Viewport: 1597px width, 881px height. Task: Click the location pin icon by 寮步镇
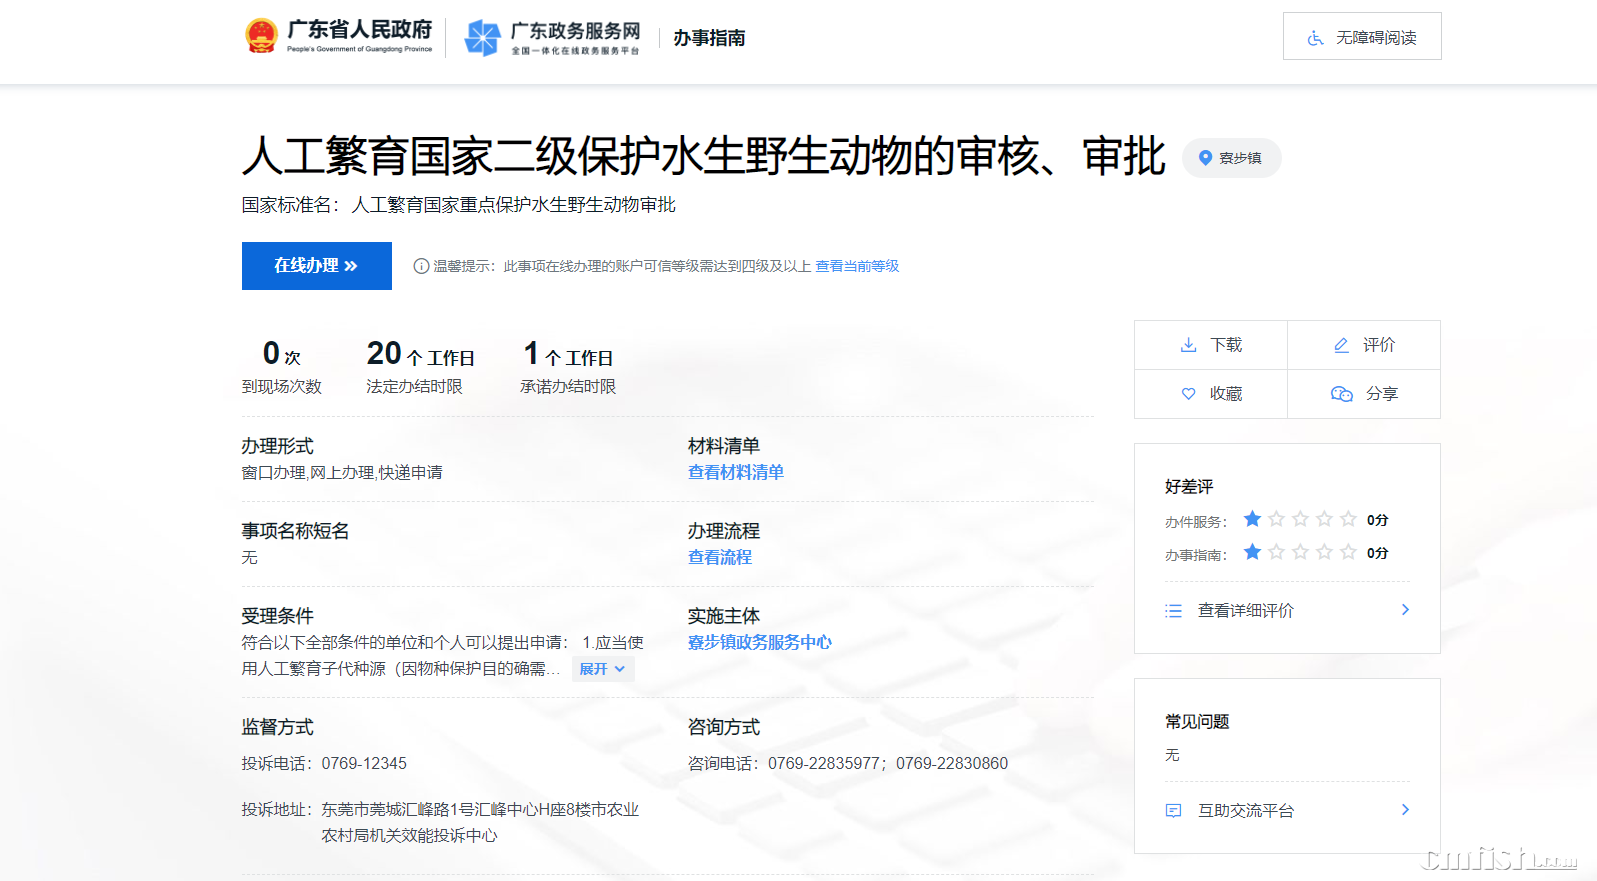[x=1205, y=158]
